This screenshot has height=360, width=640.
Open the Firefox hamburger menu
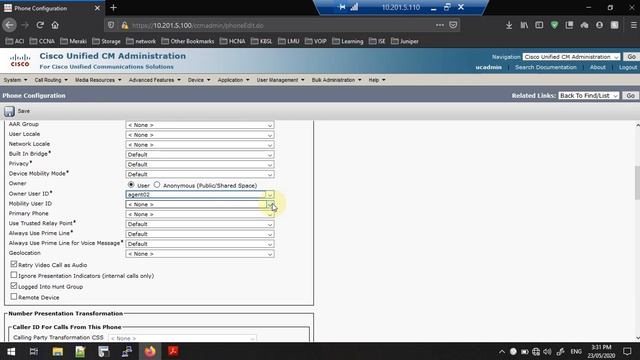pyautogui.click(x=633, y=25)
